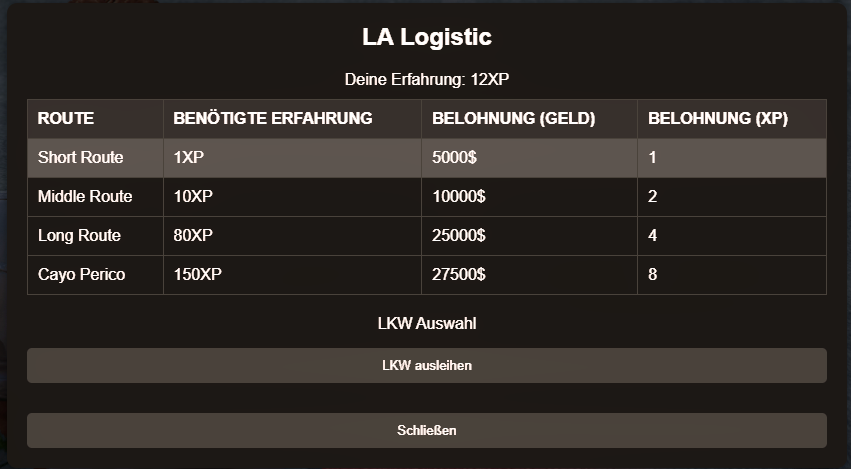The image size is (851, 469).
Task: Click the 80XP required experience cell
Action: (x=194, y=236)
